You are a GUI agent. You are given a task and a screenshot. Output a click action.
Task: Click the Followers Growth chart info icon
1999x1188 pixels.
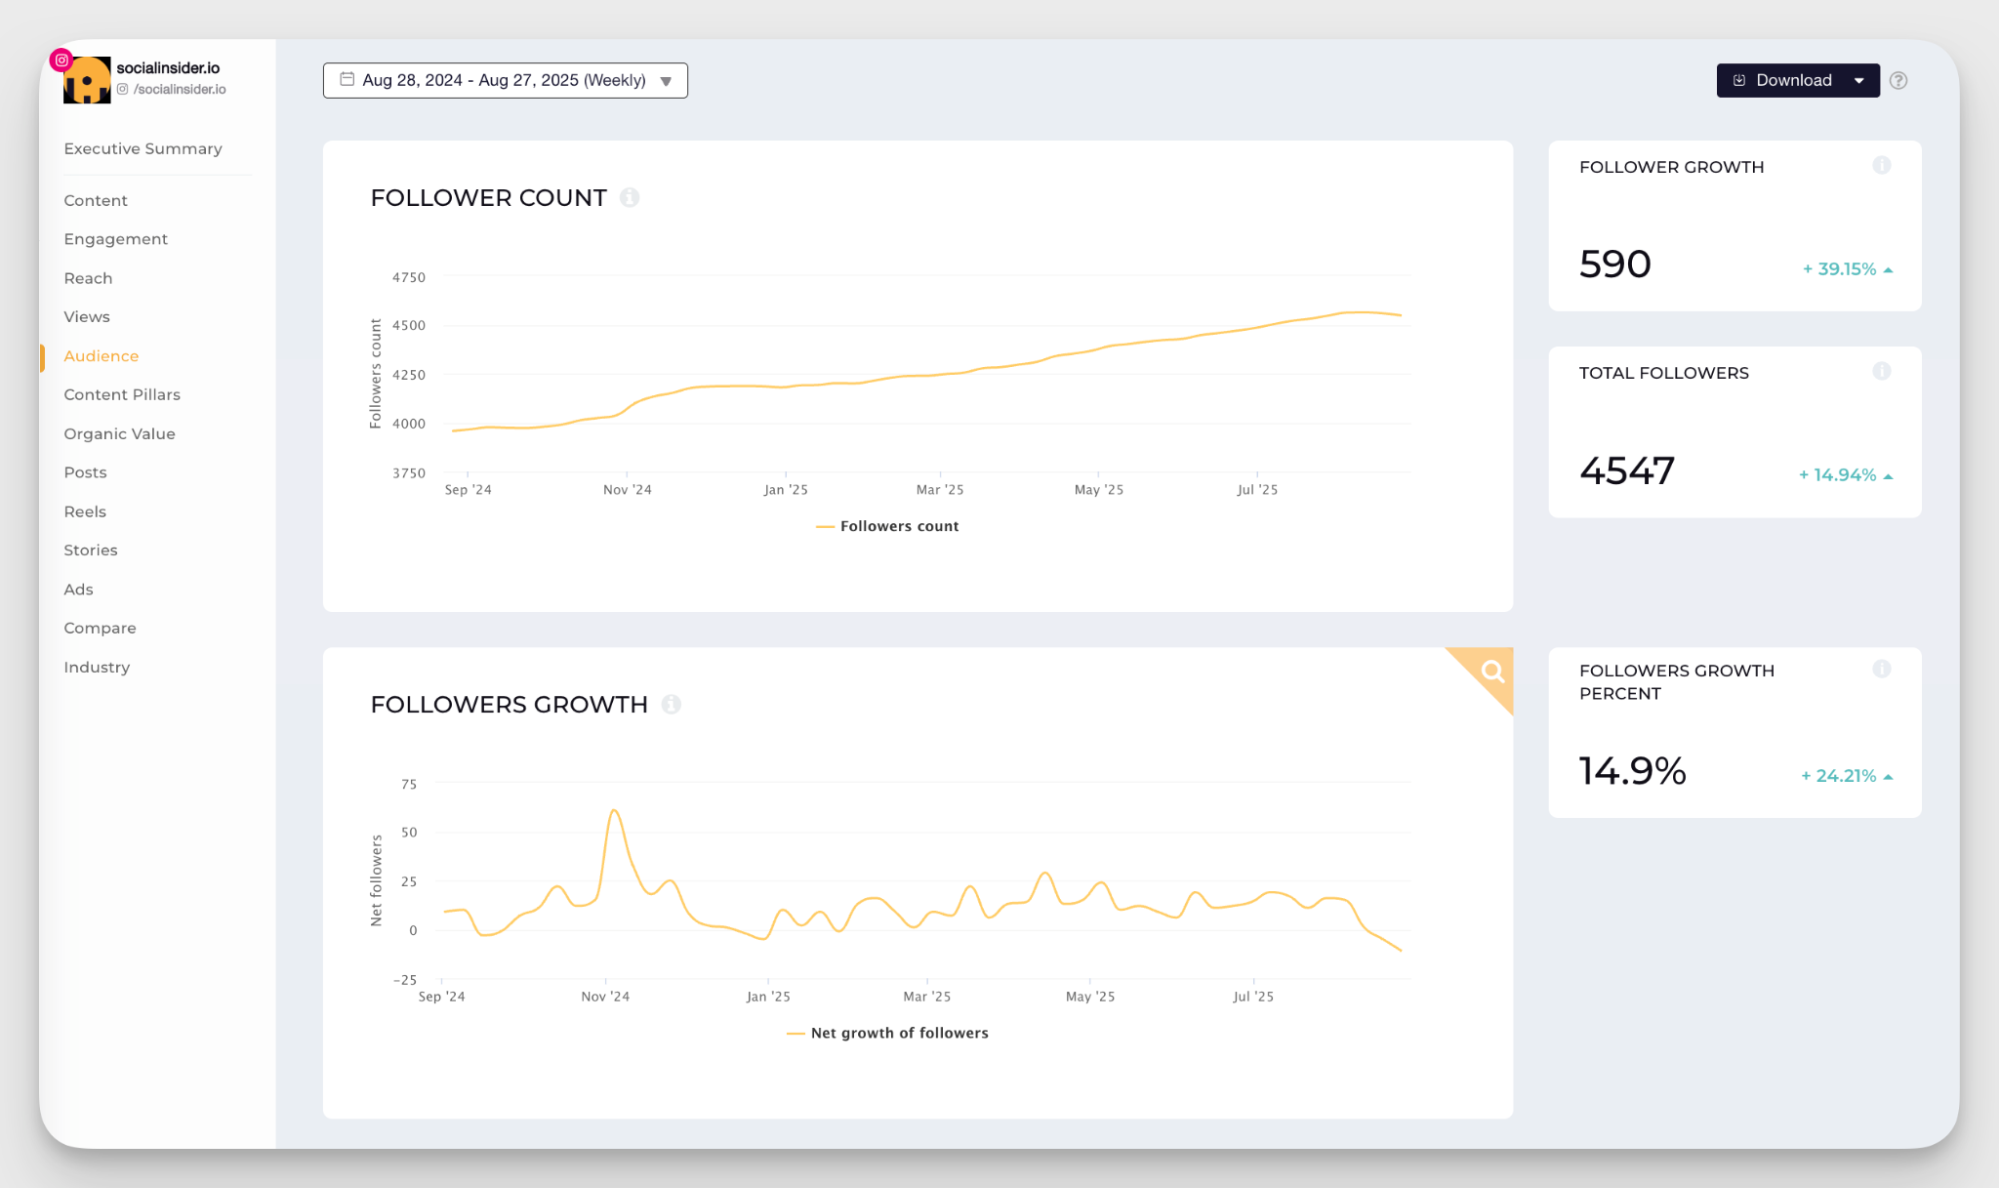pyautogui.click(x=671, y=705)
